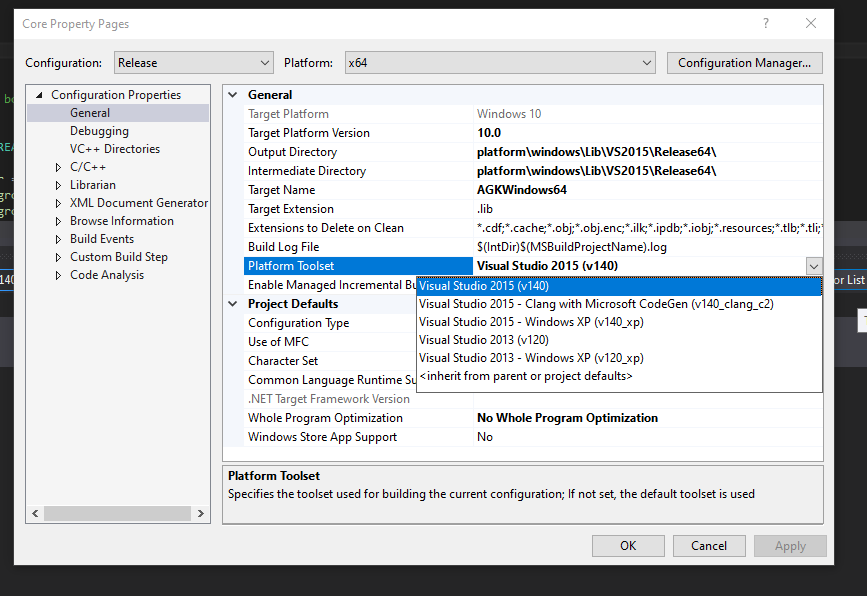Collapse the General property section

[233, 95]
